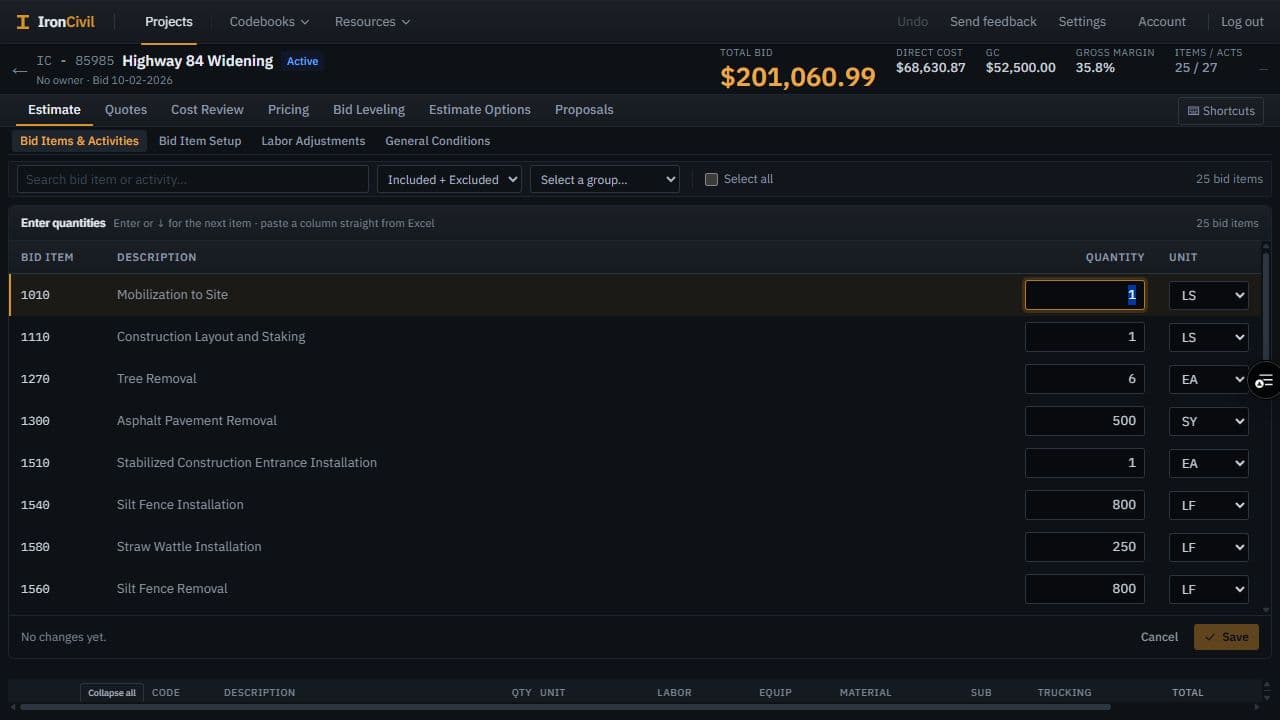The height and width of the screenshot is (720, 1280).
Task: Click the Straw Wattle Installation quantity field
Action: pyautogui.click(x=1085, y=547)
